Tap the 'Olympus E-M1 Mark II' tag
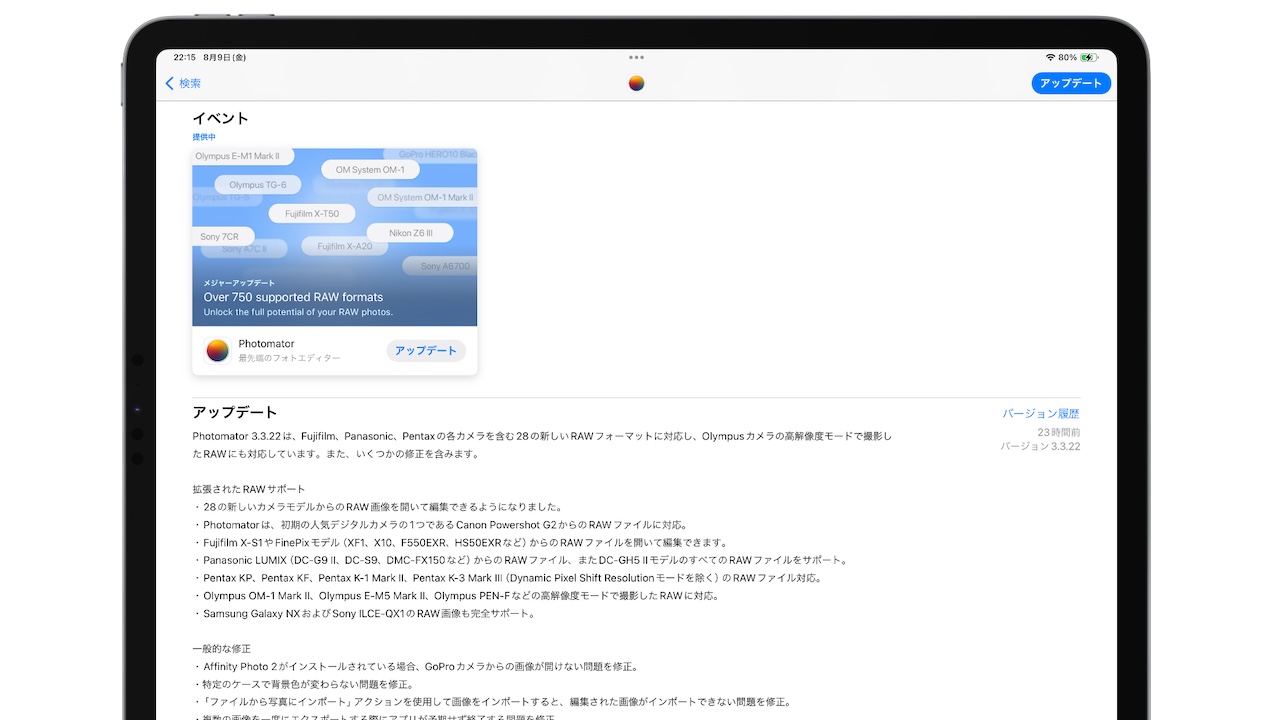The width and height of the screenshot is (1280, 720). tap(243, 156)
